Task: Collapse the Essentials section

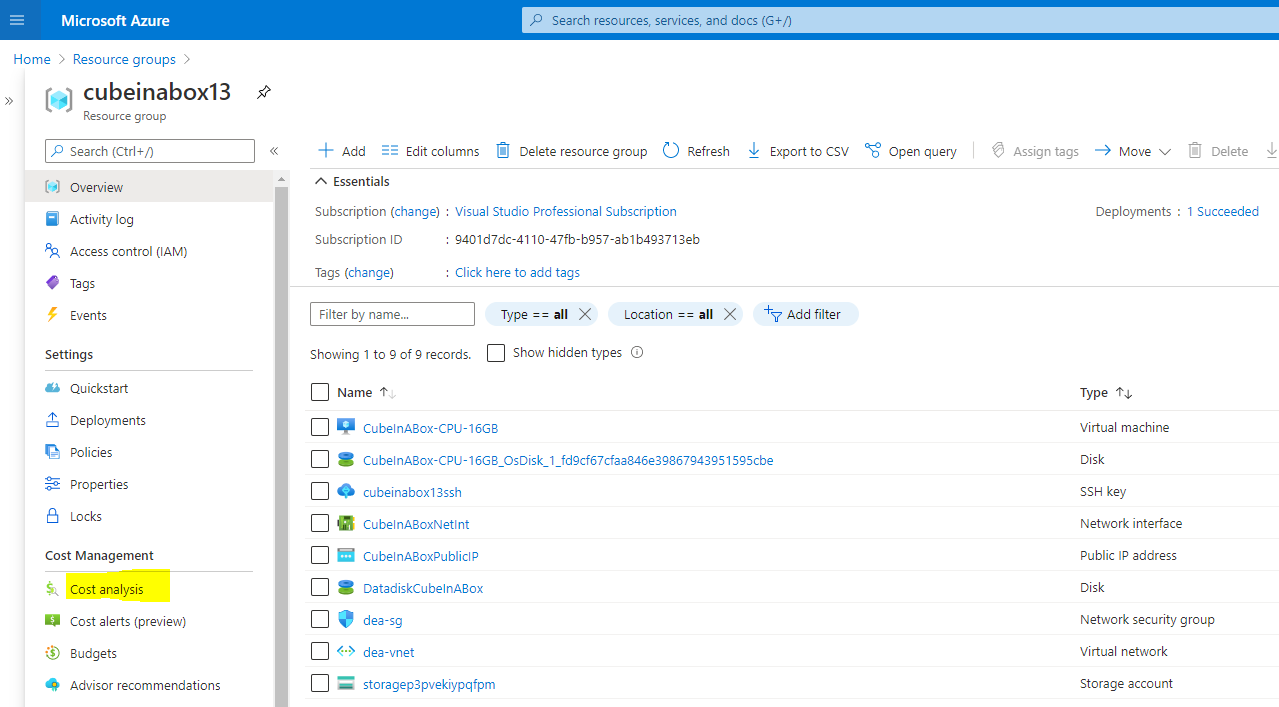Action: click(x=352, y=181)
